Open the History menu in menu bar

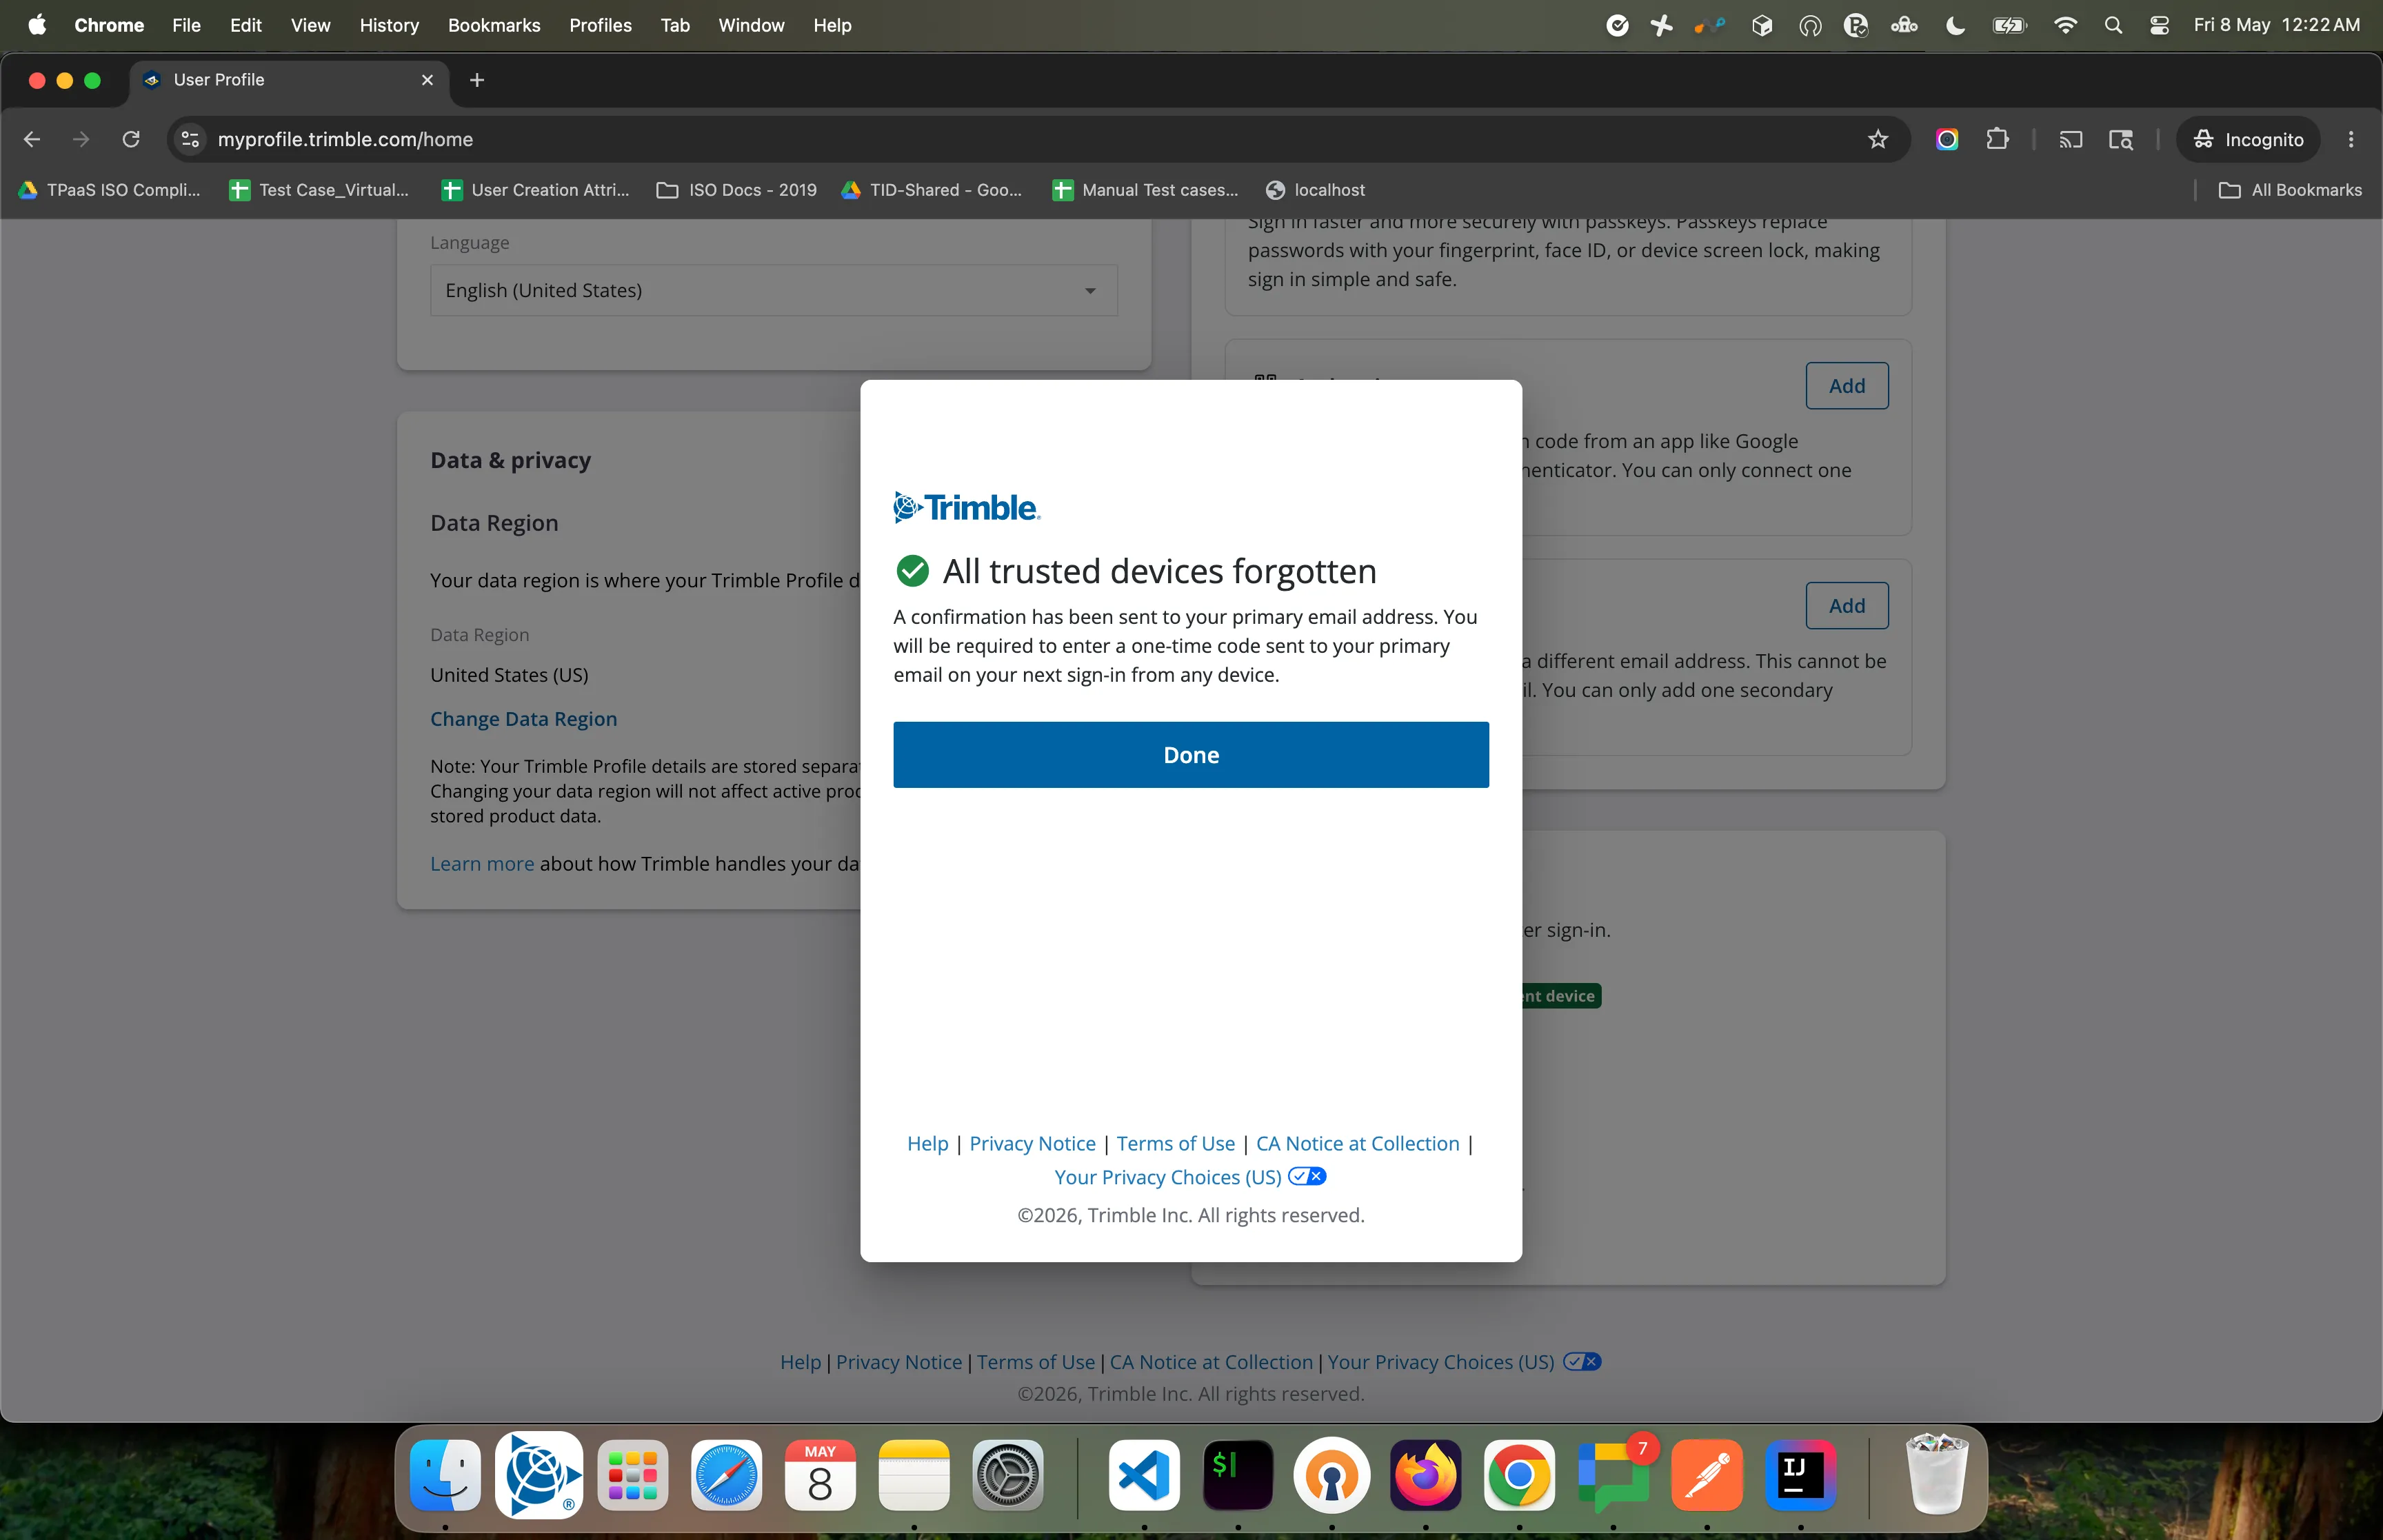pos(389,25)
